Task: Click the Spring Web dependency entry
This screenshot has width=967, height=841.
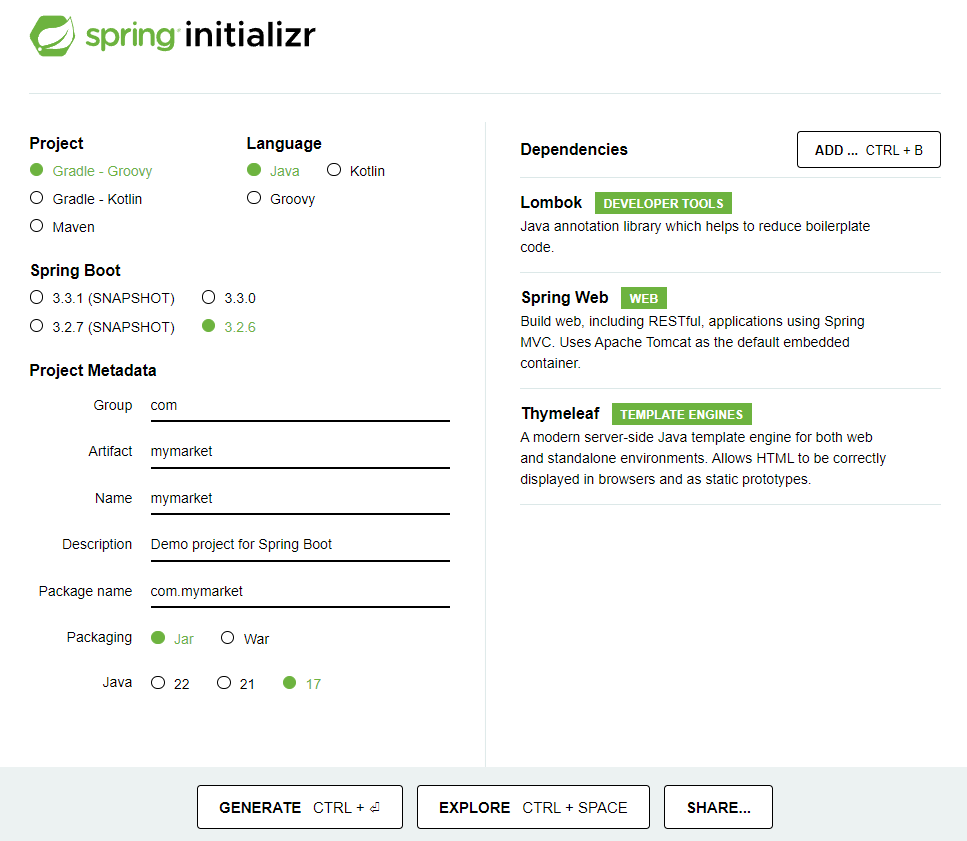Action: point(730,330)
